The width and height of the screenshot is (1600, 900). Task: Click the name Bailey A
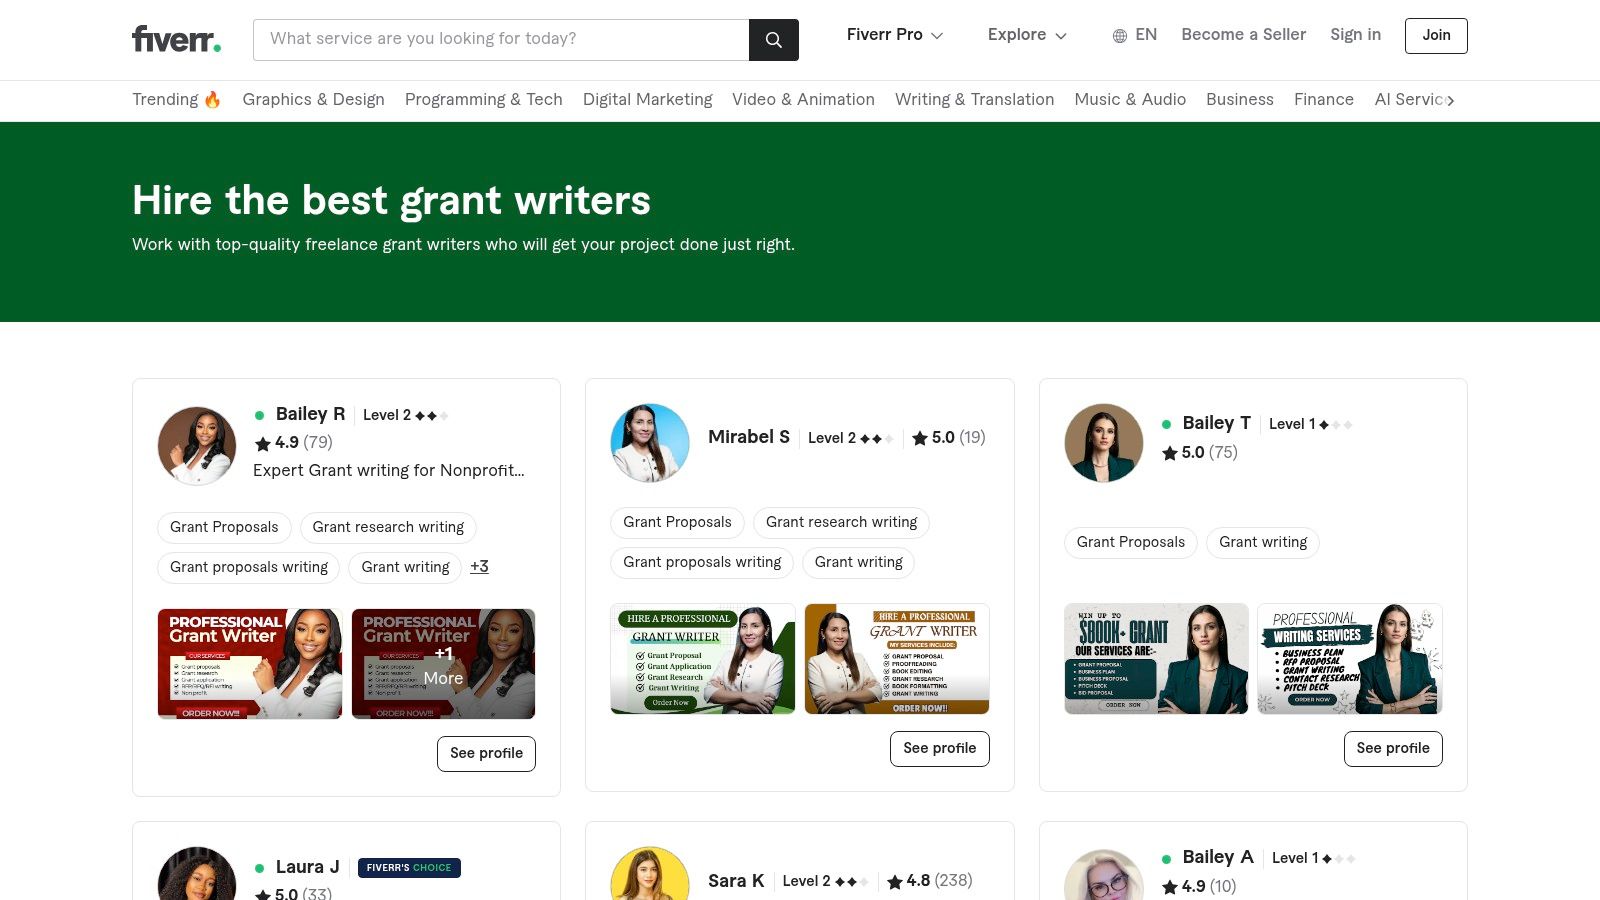click(1218, 857)
